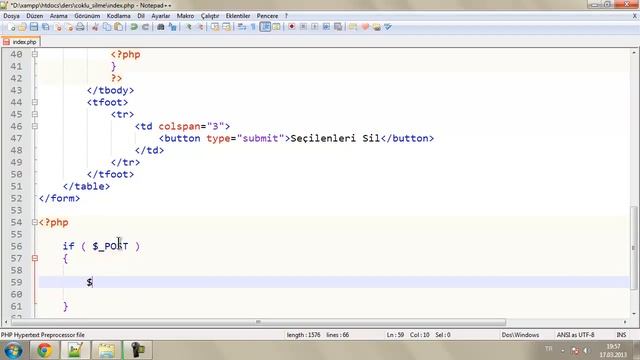Viewport: 640px width, 360px height.
Task: Click the last plugin icon with checkmark
Action: point(388,27)
